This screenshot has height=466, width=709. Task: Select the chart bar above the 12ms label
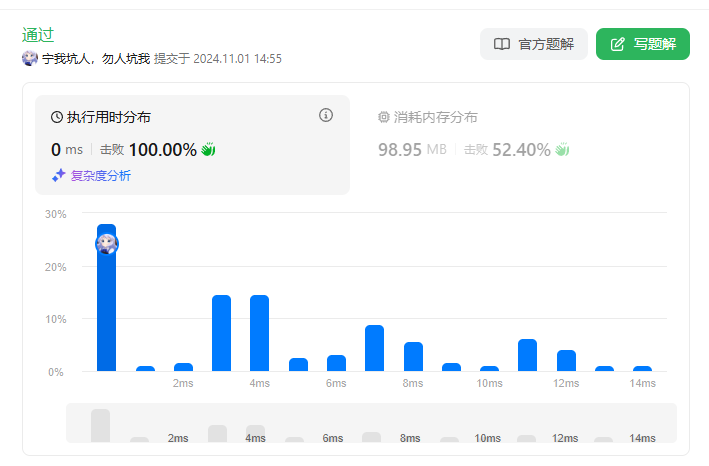566,360
